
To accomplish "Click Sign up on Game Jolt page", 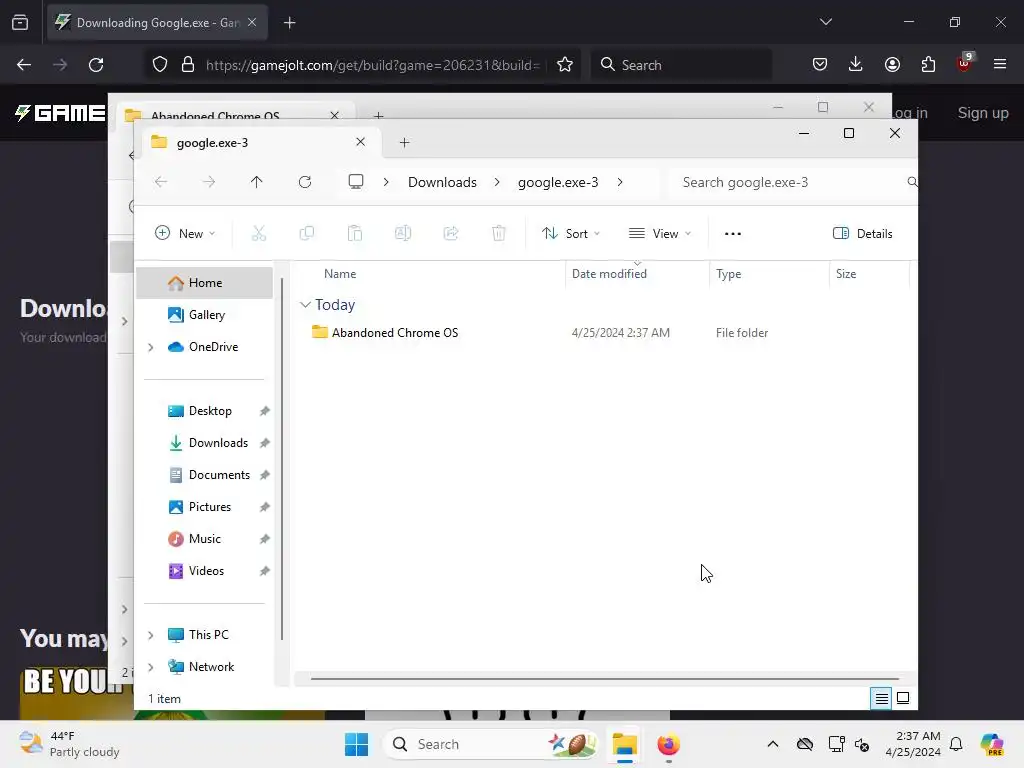I will 983,113.
